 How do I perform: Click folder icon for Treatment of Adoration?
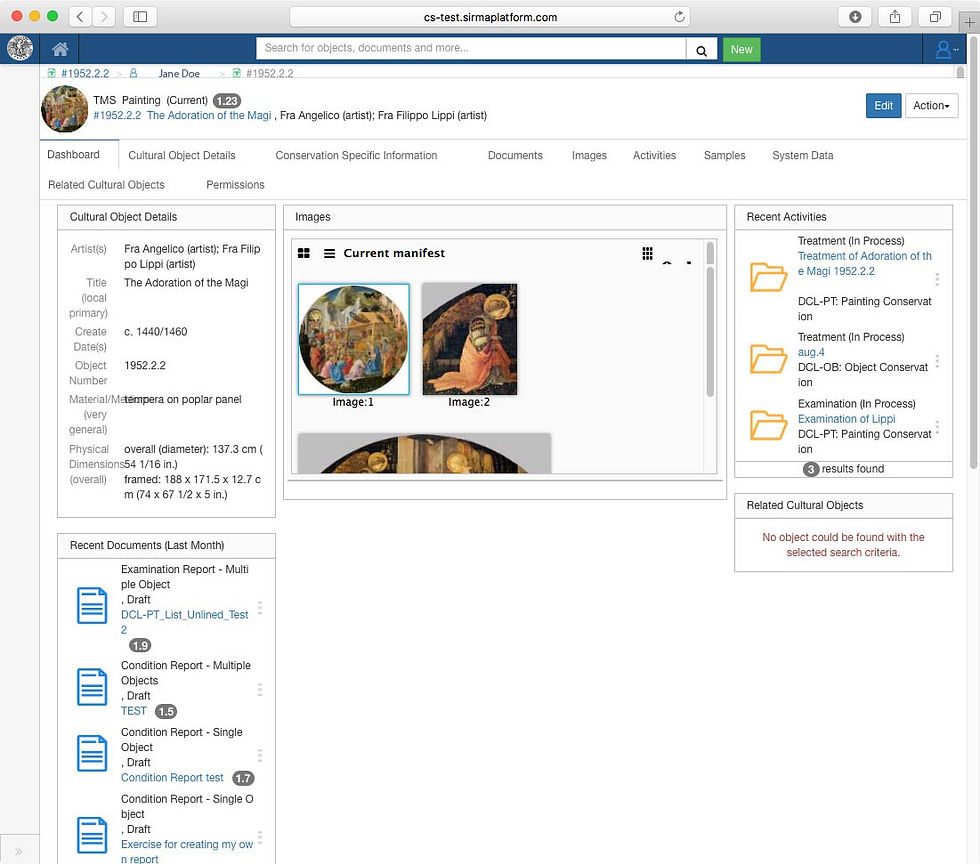click(x=768, y=276)
